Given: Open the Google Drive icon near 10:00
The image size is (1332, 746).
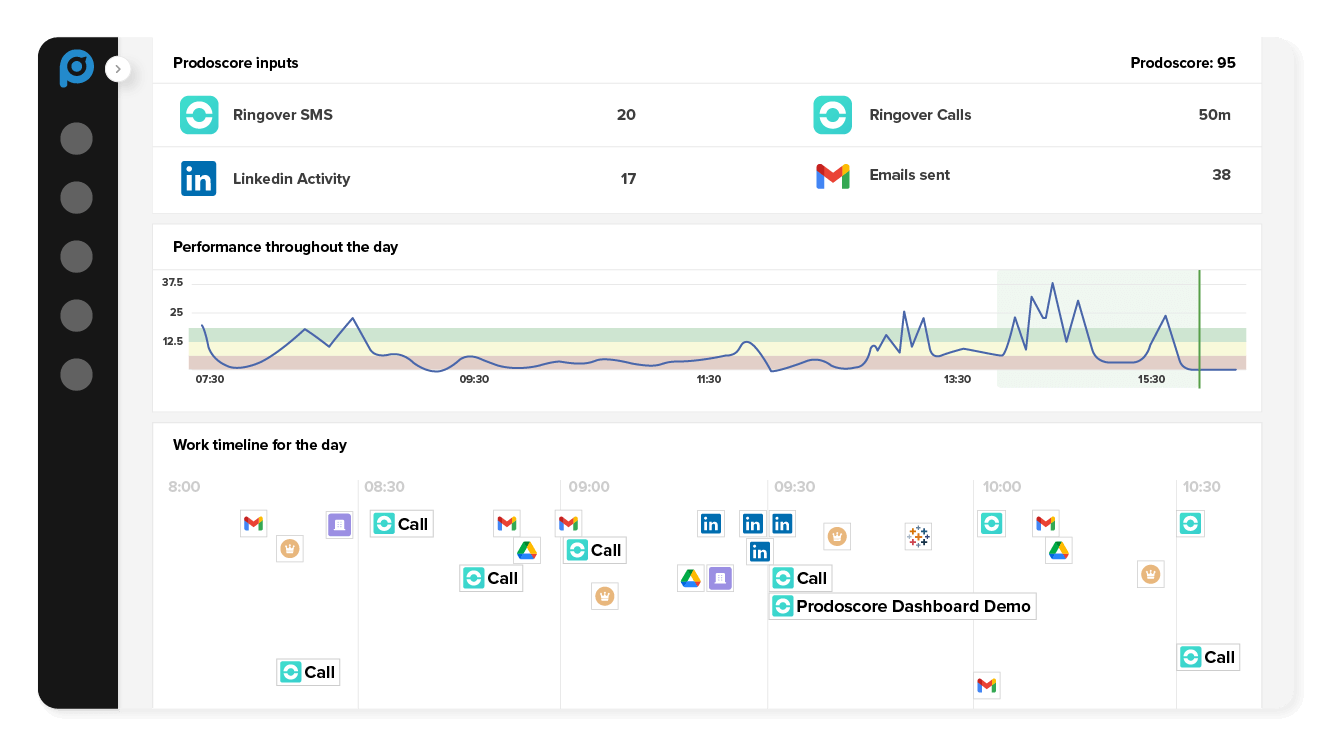Looking at the screenshot, I should click(x=1058, y=550).
